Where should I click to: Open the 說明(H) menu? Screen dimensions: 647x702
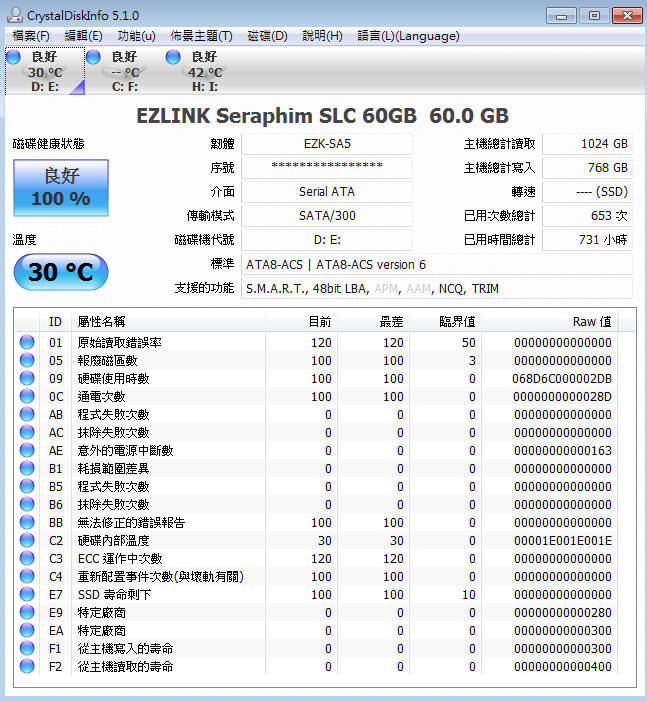tap(322, 36)
